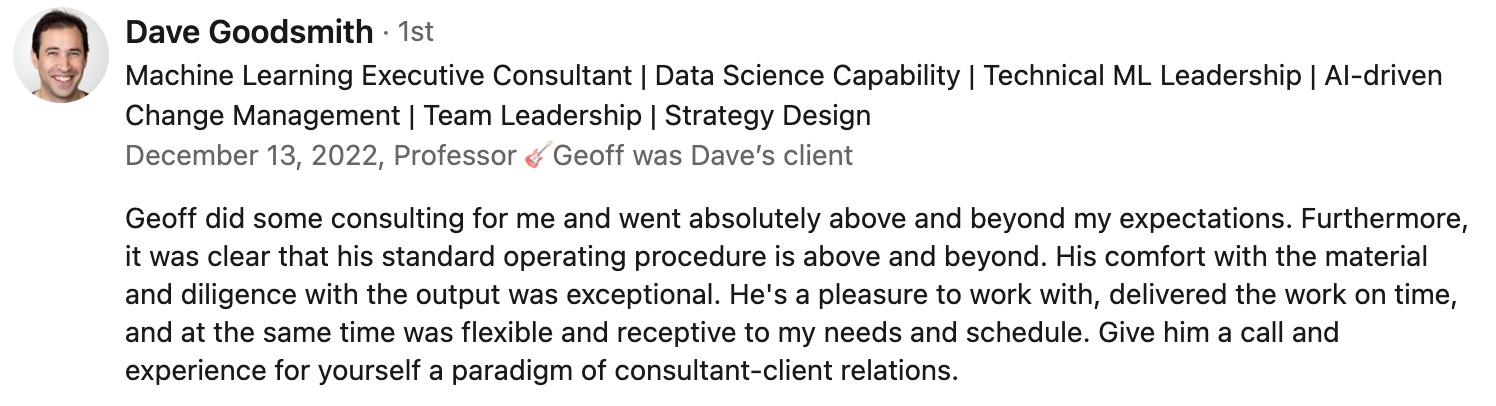Click the AI-driven headline text
This screenshot has height=406, width=1496.
1383,76
